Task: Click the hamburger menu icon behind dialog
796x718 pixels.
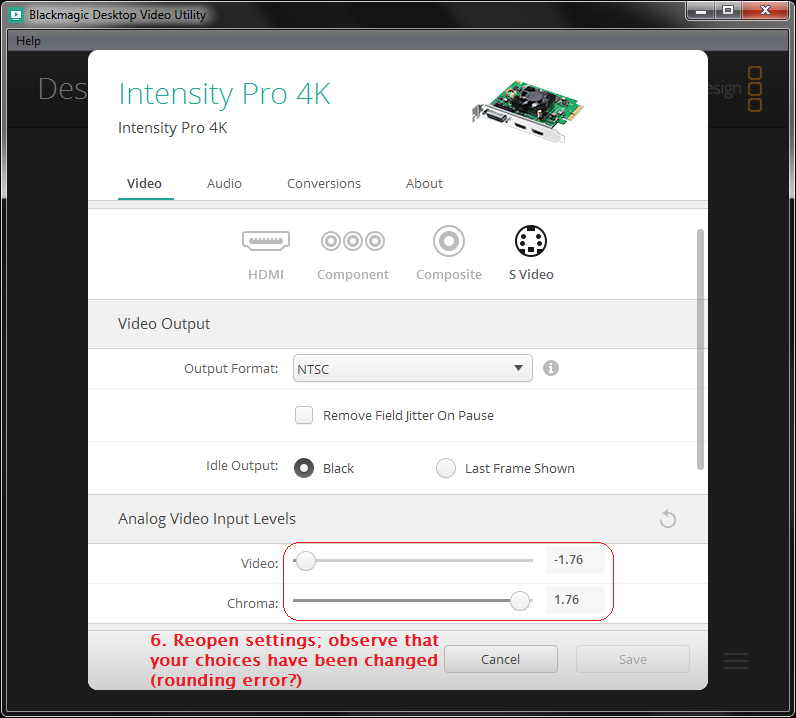Action: 736,661
